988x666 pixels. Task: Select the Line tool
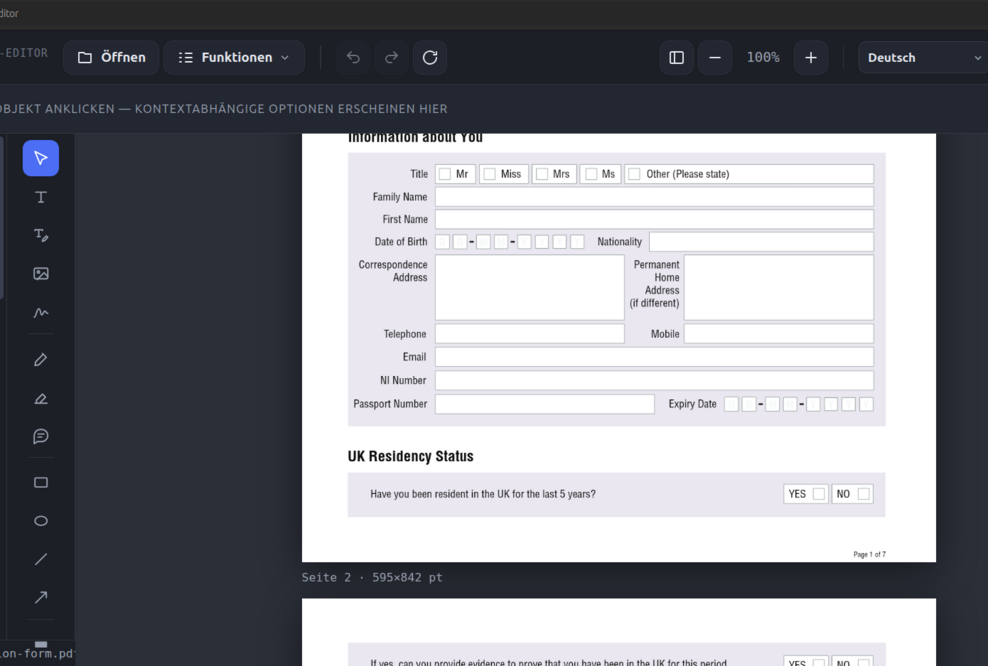[x=41, y=559]
